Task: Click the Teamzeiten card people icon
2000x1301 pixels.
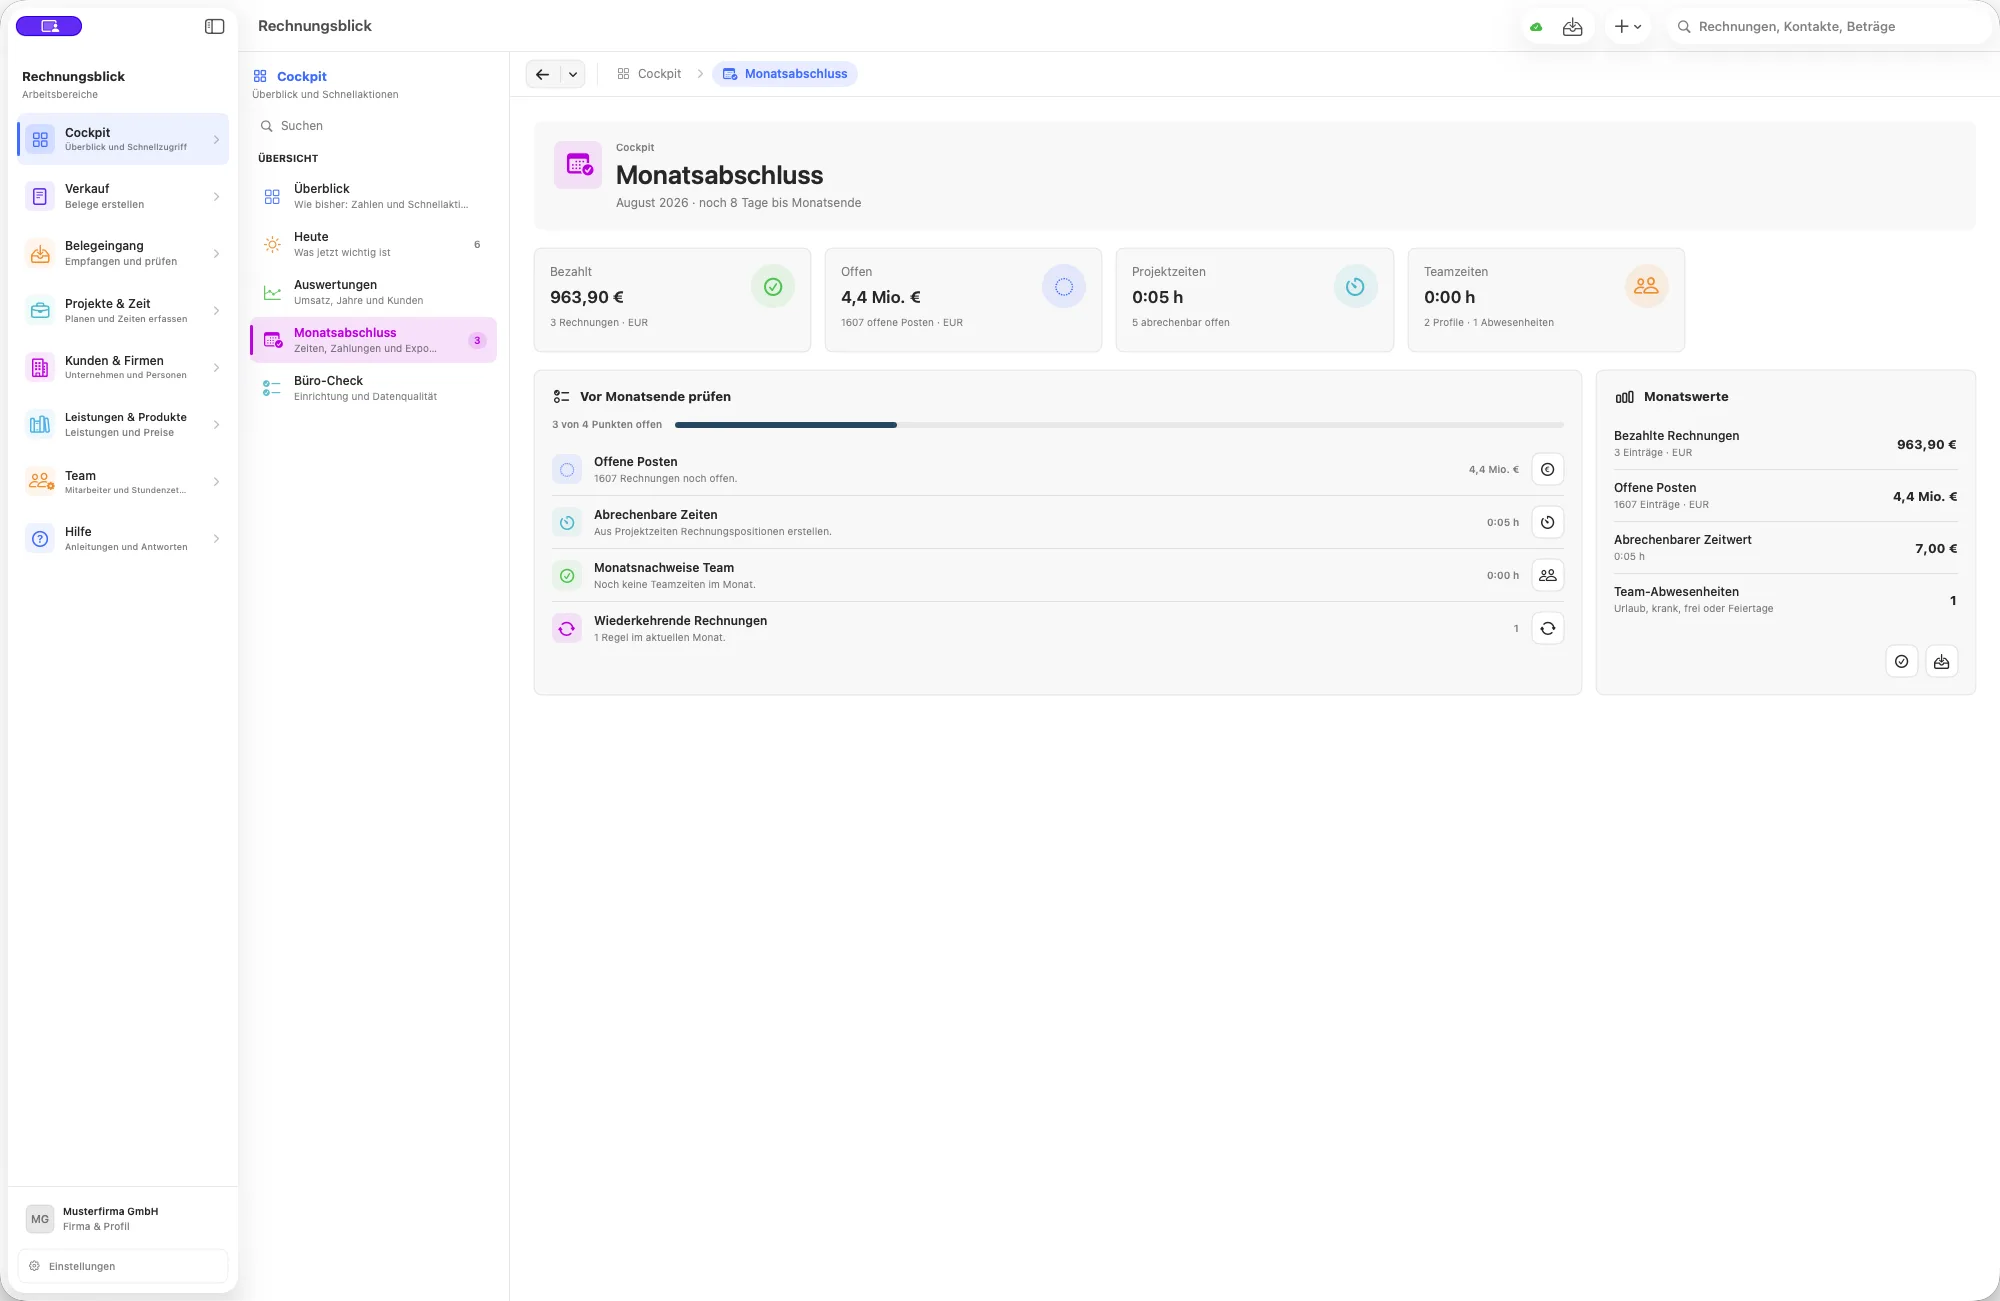Action: (x=1646, y=287)
